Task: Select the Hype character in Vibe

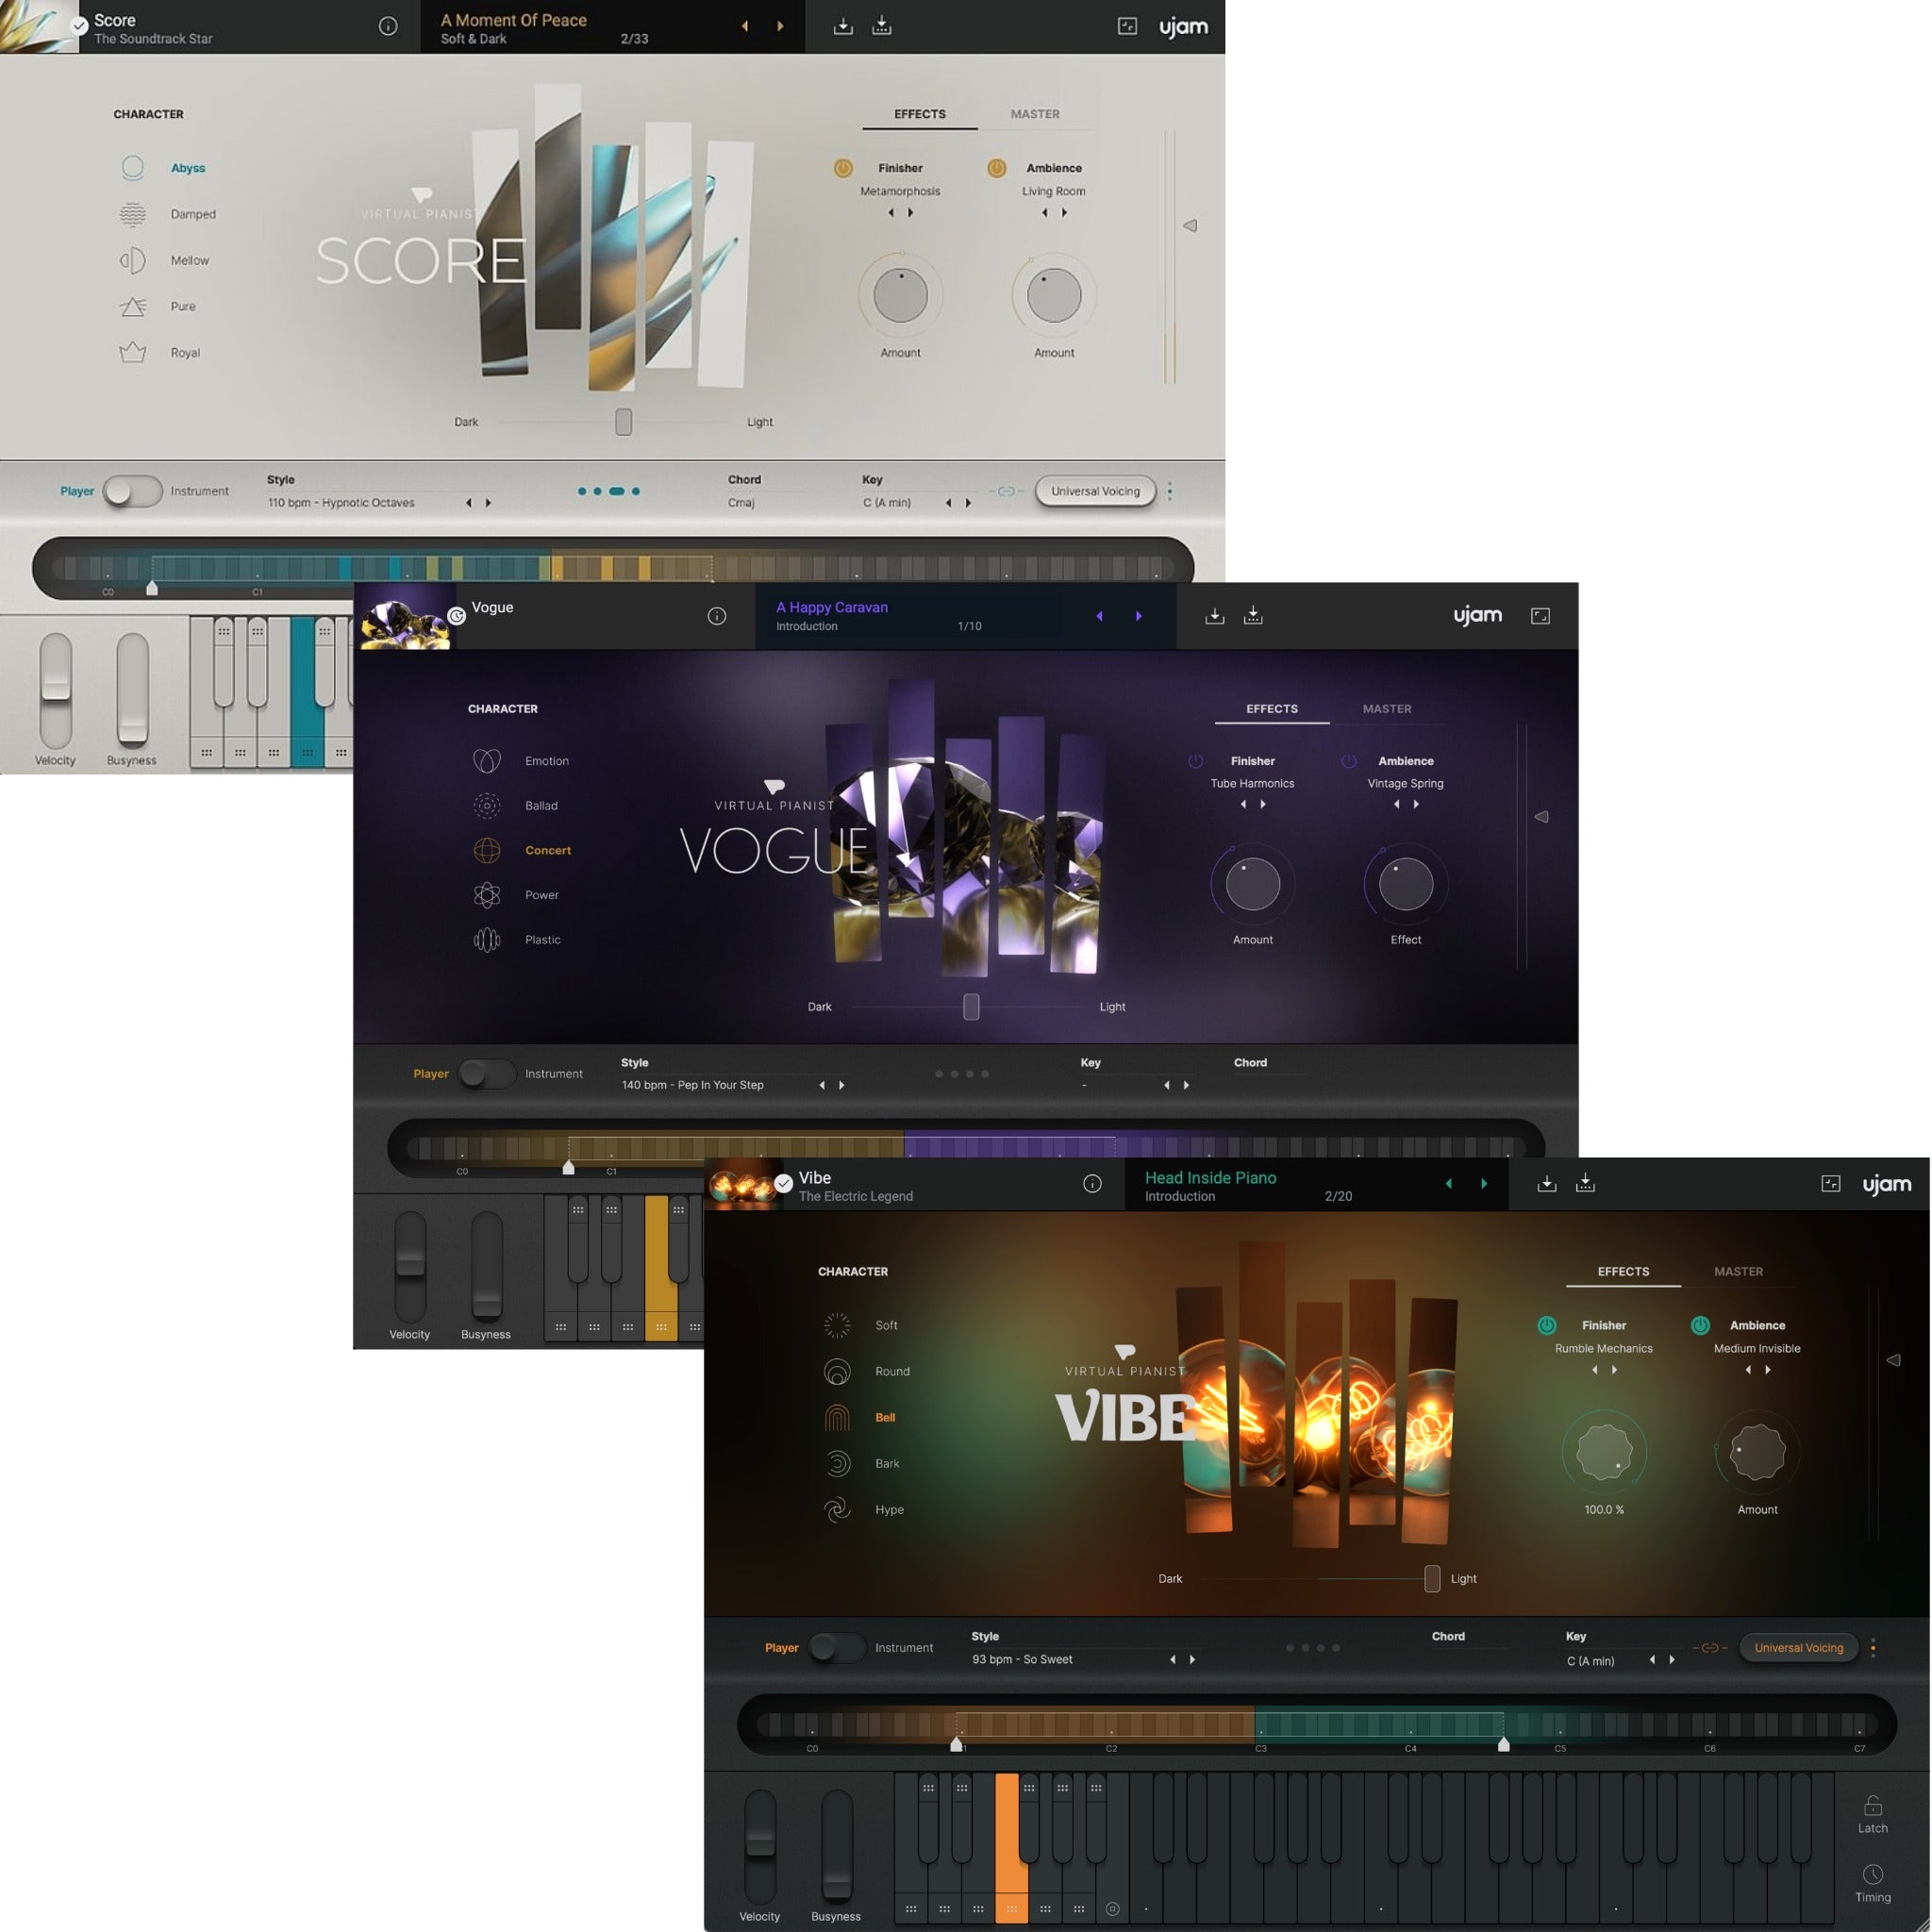Action: click(x=889, y=1511)
